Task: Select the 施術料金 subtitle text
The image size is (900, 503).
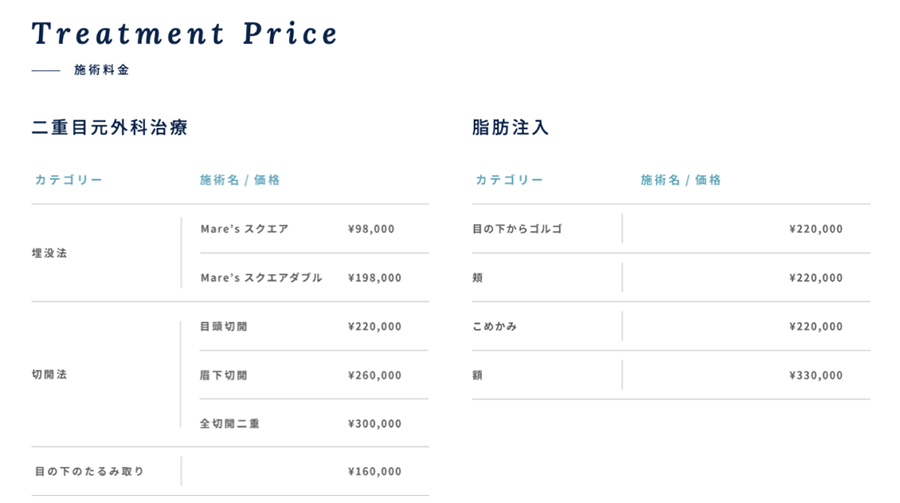Action: [x=102, y=70]
